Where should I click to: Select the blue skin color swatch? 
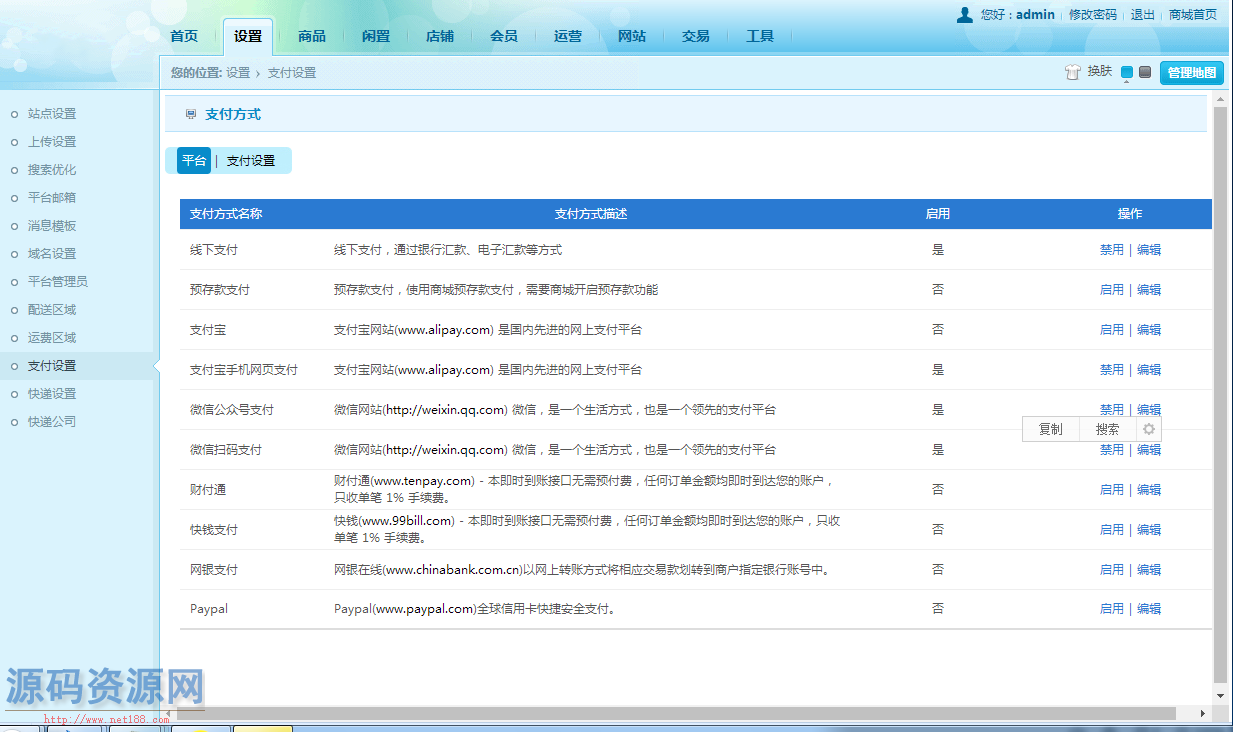tap(1127, 72)
